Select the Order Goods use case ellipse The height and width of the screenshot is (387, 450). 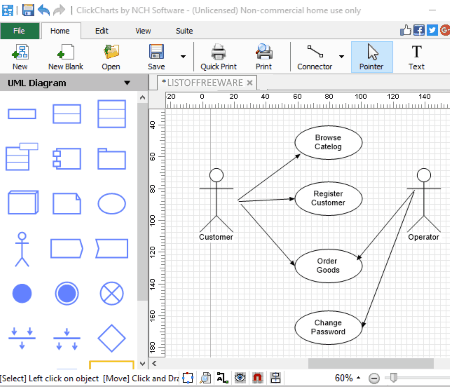coord(328,266)
